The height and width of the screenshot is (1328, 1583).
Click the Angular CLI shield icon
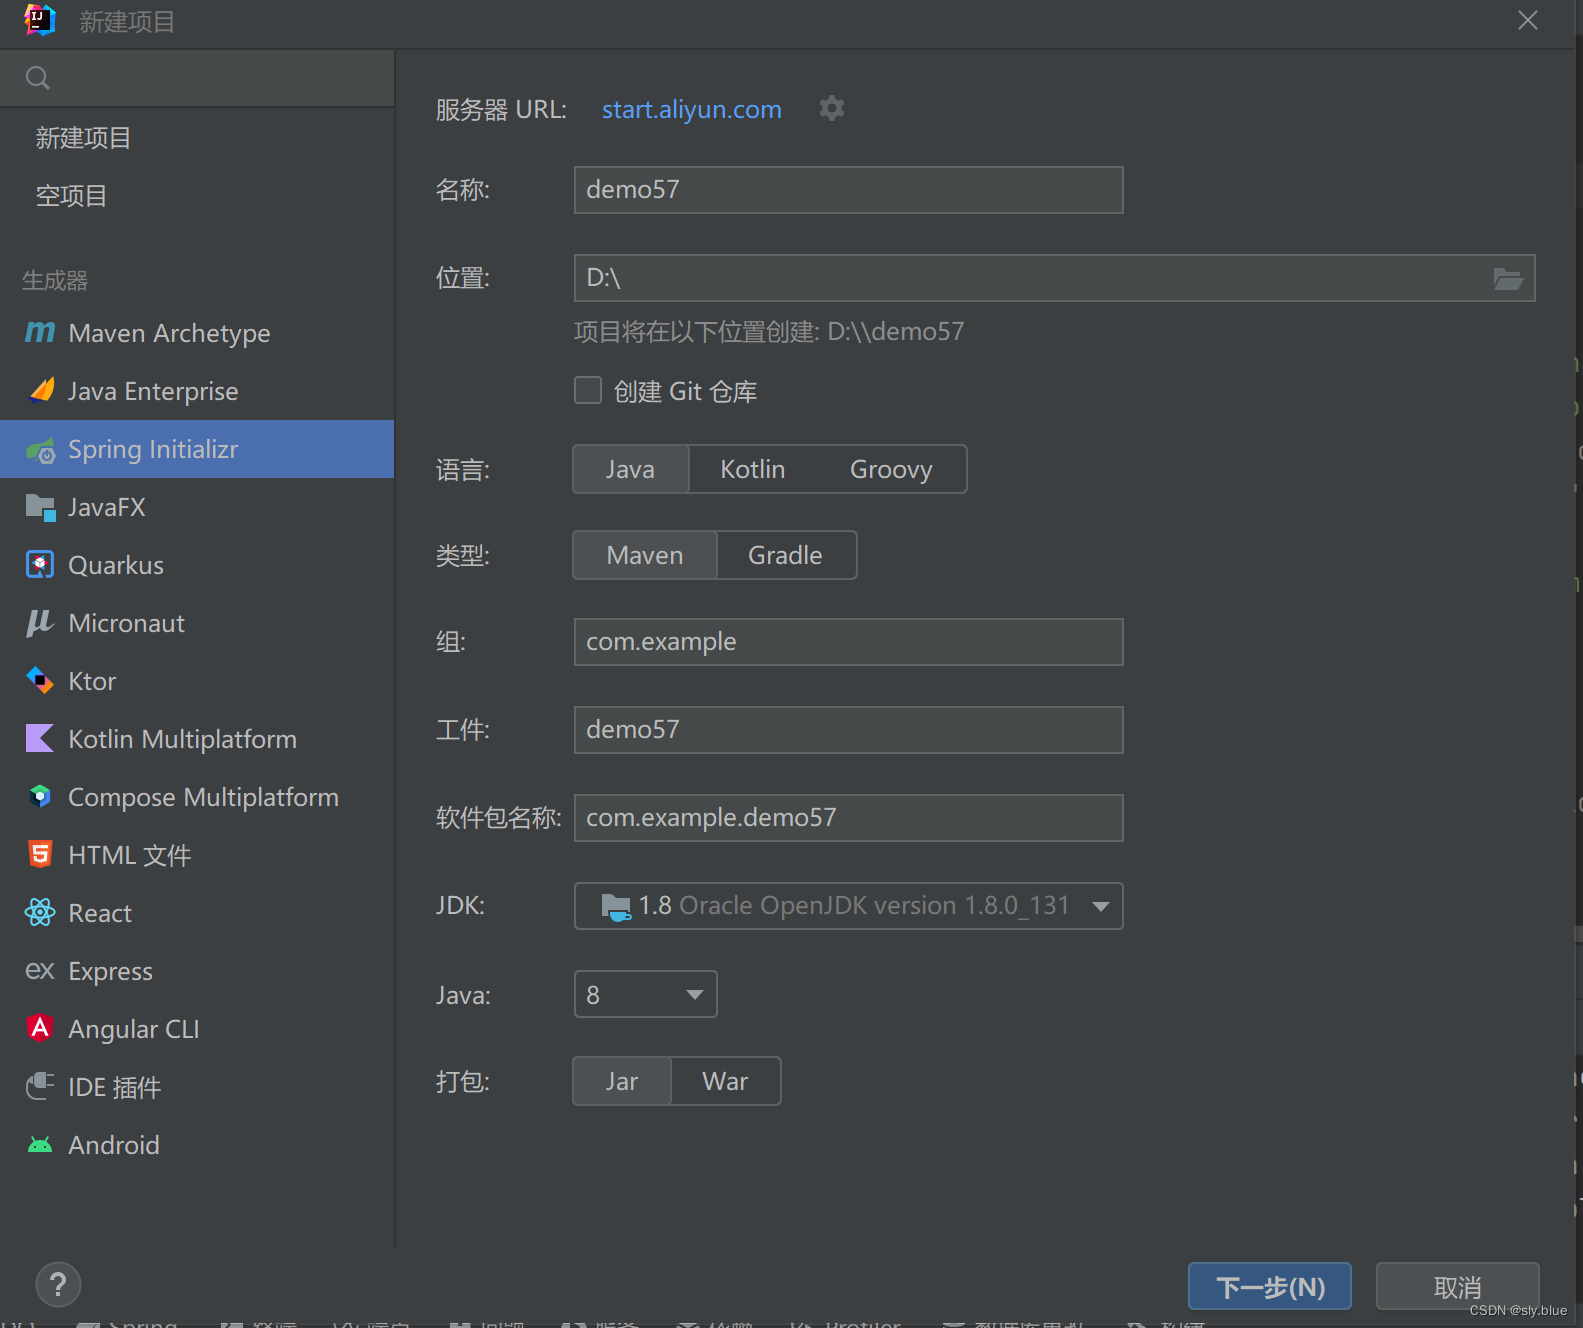[x=40, y=1028]
